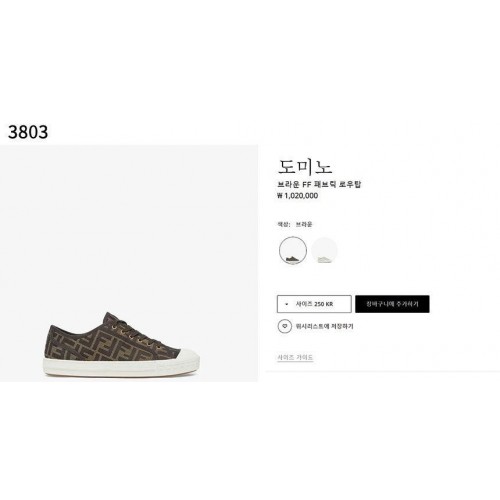Screen dimensions: 500x500
Task: Click the ₩ 1,020,000 price text
Action: 297,196
